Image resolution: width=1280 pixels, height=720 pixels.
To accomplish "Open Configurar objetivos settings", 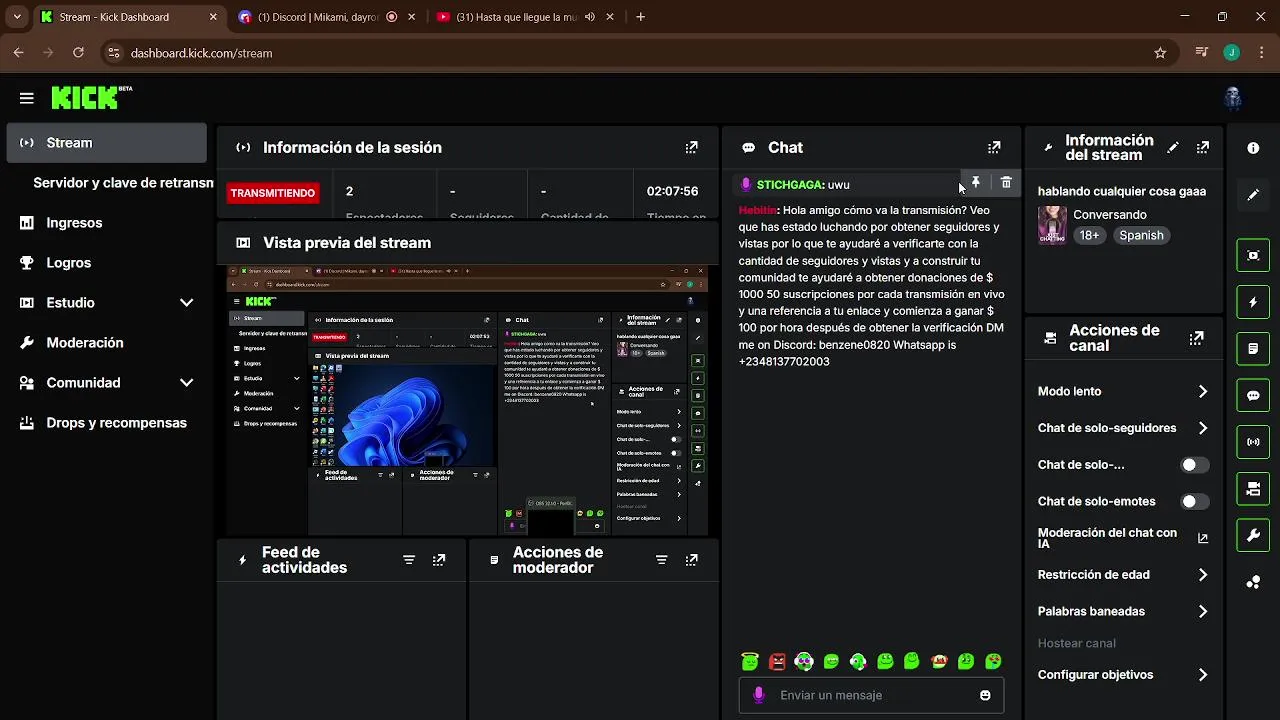I will point(1124,675).
